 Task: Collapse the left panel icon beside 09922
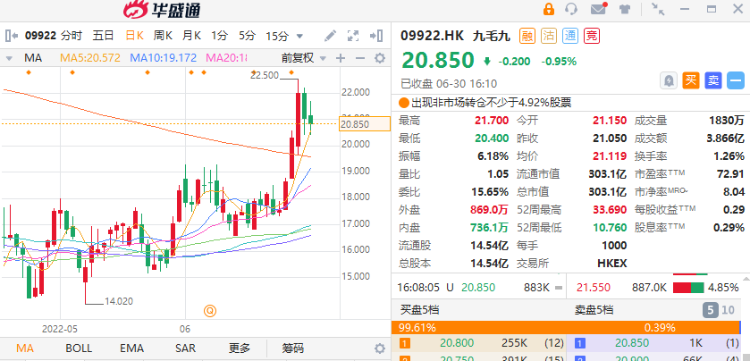pyautogui.click(x=11, y=35)
